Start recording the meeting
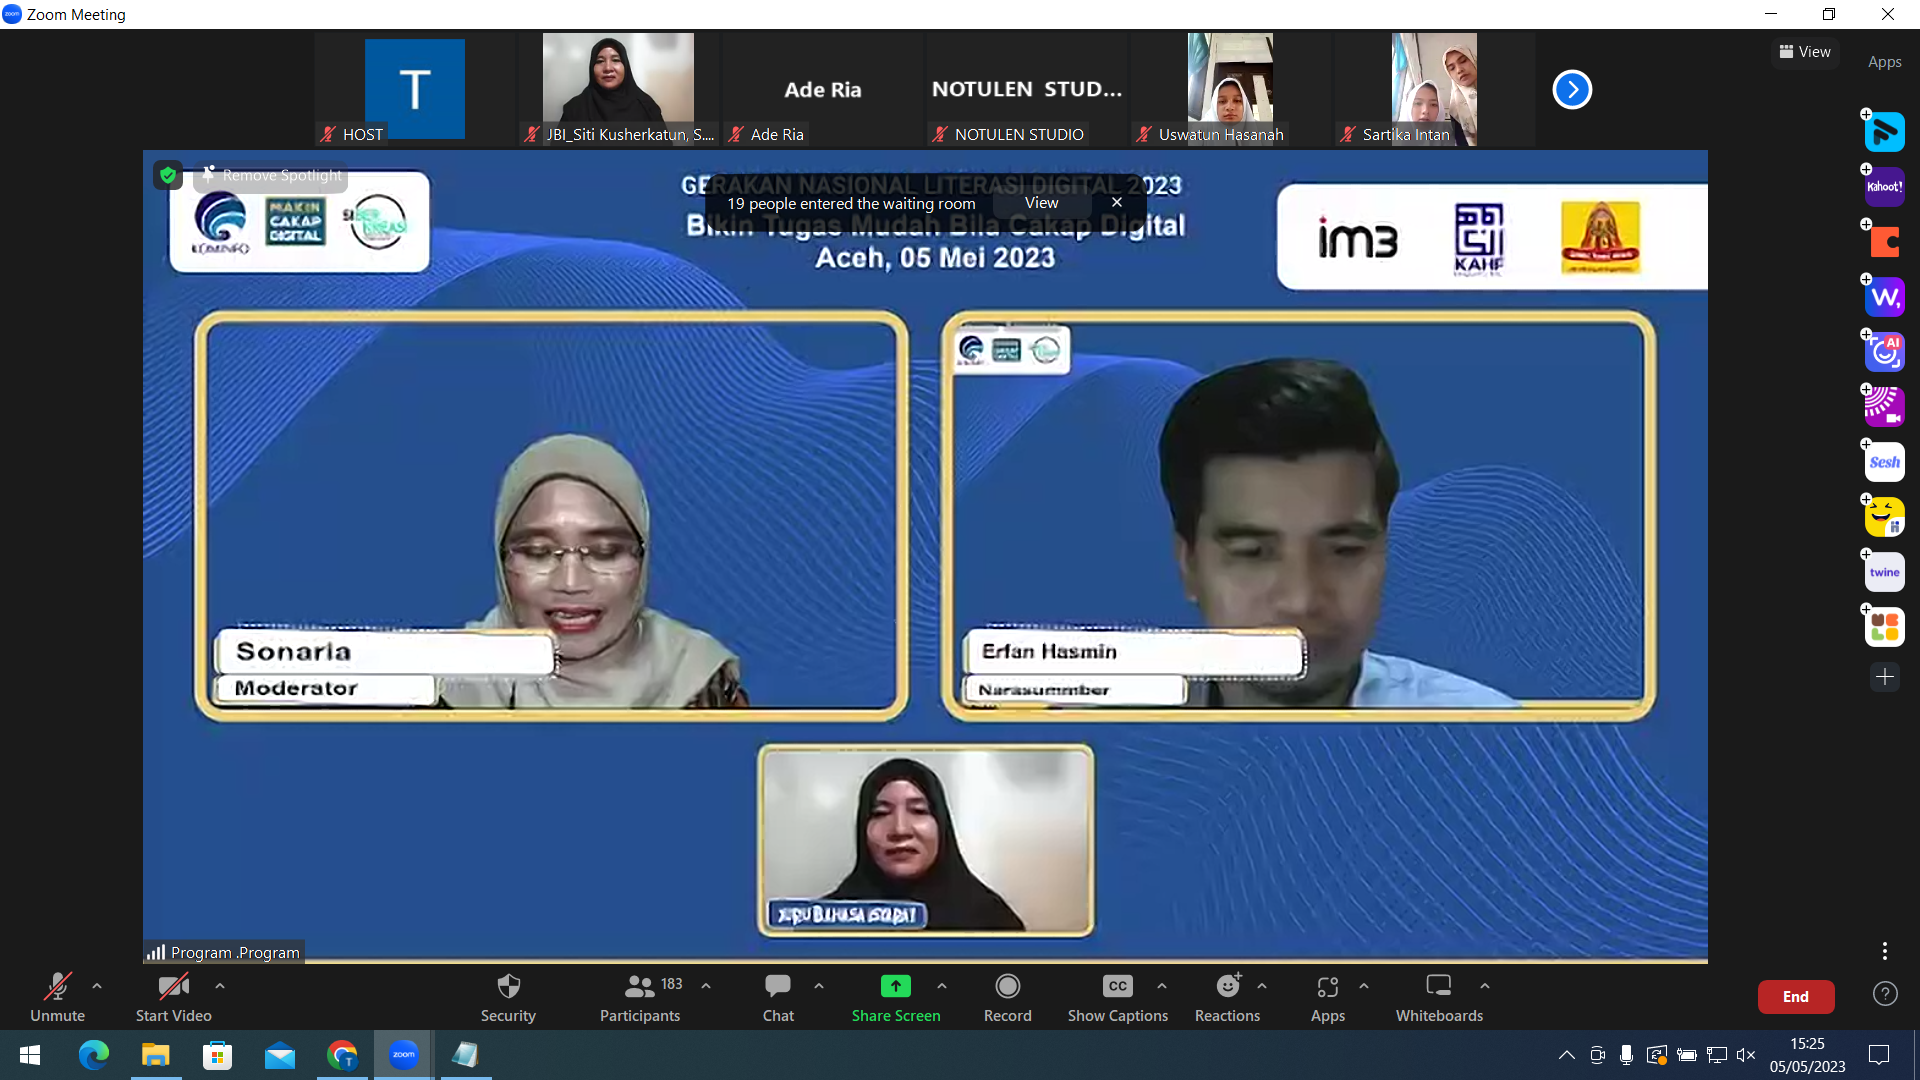The height and width of the screenshot is (1080, 1920). (x=1007, y=998)
